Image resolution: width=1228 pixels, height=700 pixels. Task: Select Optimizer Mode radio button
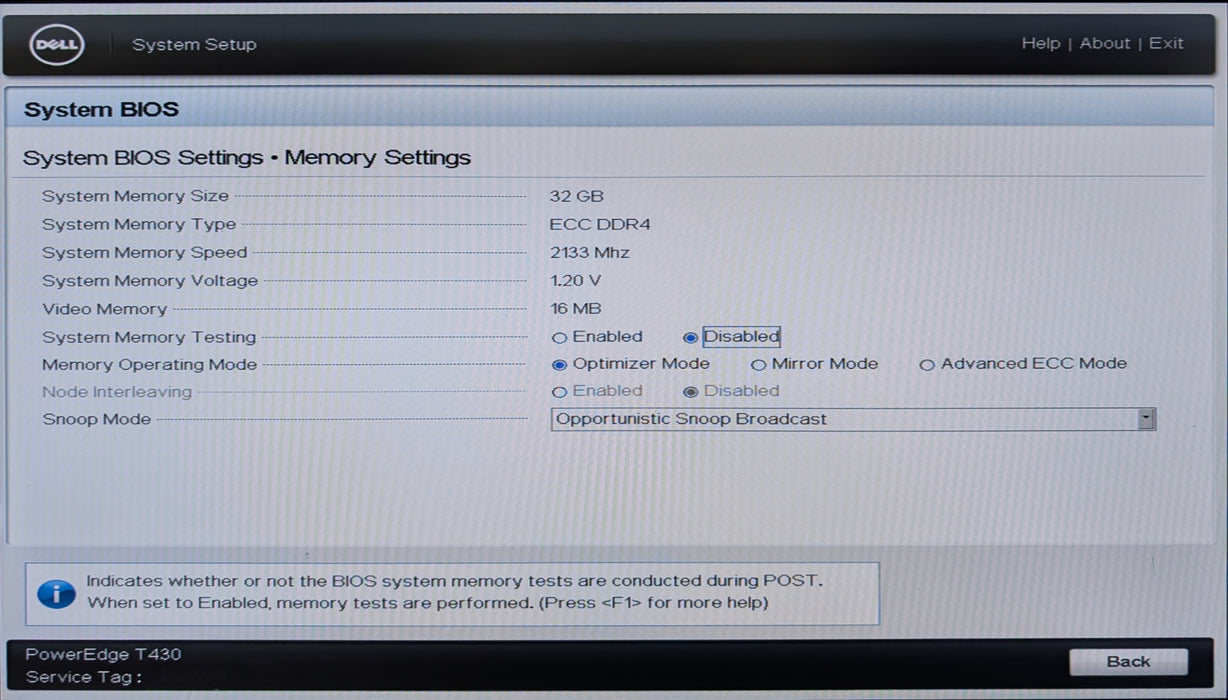(x=631, y=364)
